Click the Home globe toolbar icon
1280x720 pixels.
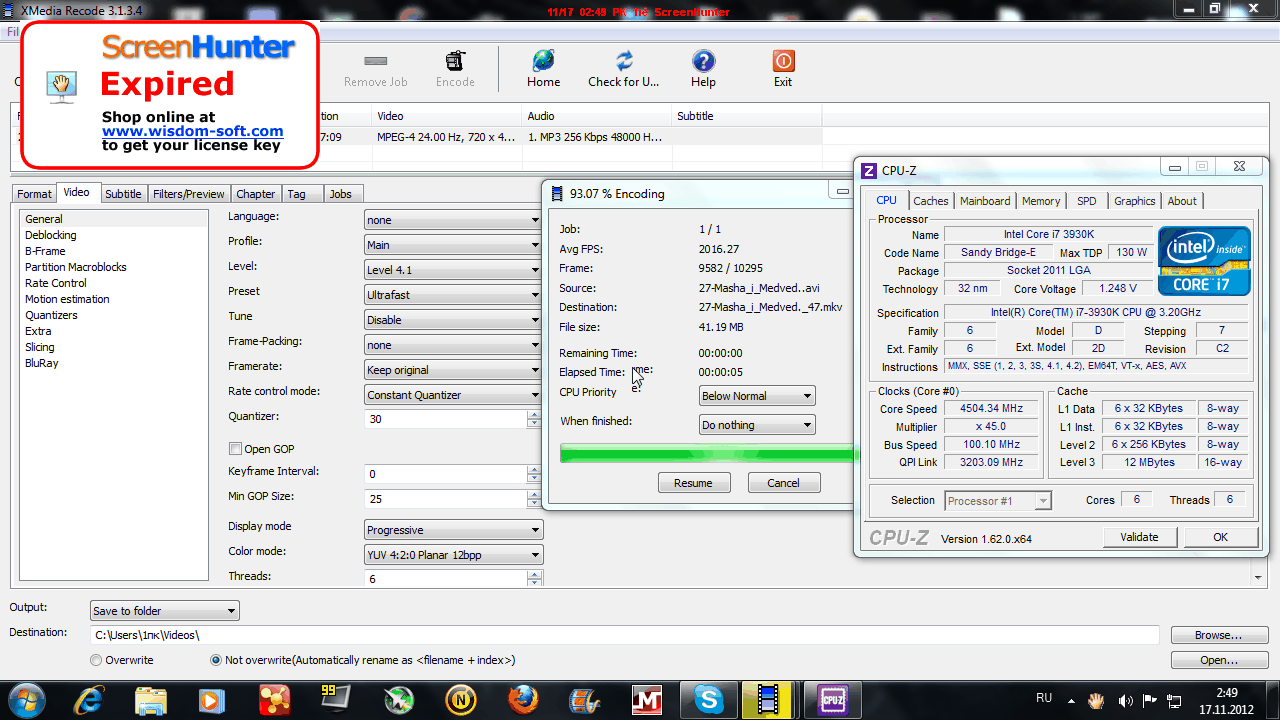coord(543,62)
